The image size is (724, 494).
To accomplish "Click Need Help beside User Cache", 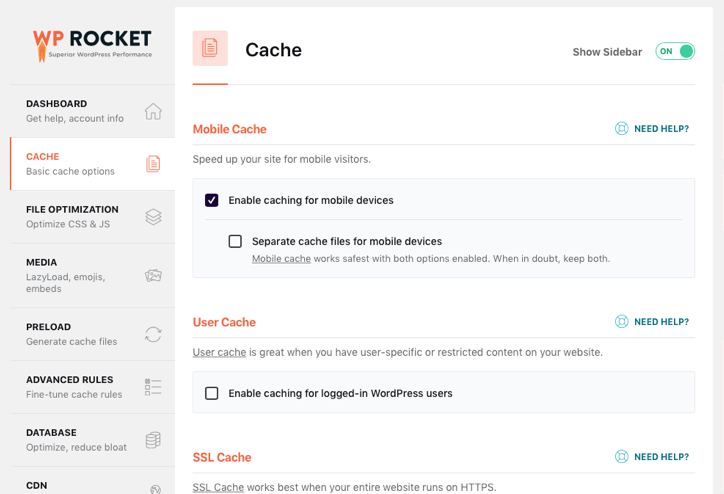I will click(x=652, y=322).
